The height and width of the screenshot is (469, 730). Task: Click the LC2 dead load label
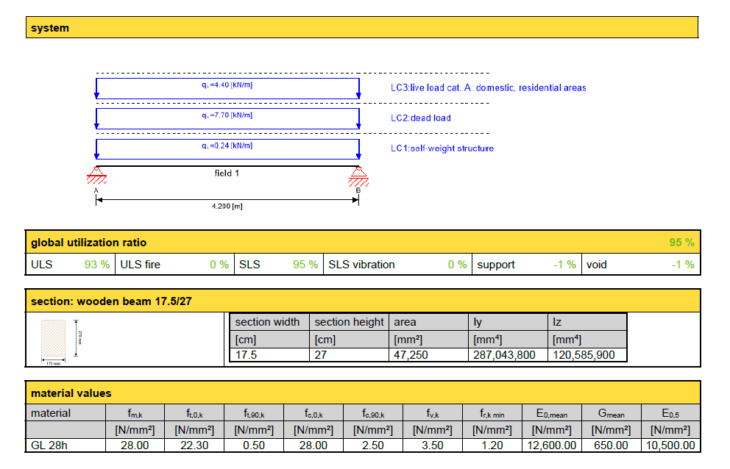(x=420, y=118)
